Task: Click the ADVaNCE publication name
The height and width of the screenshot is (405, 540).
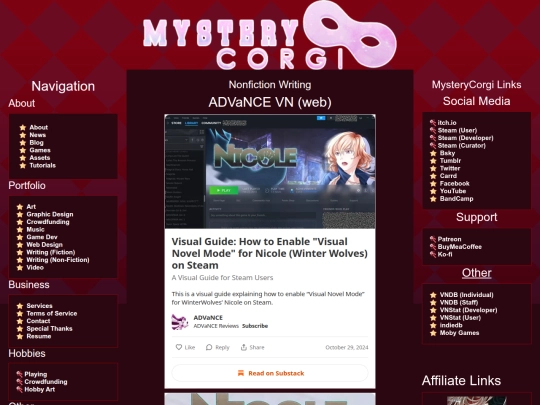Action: click(208, 318)
